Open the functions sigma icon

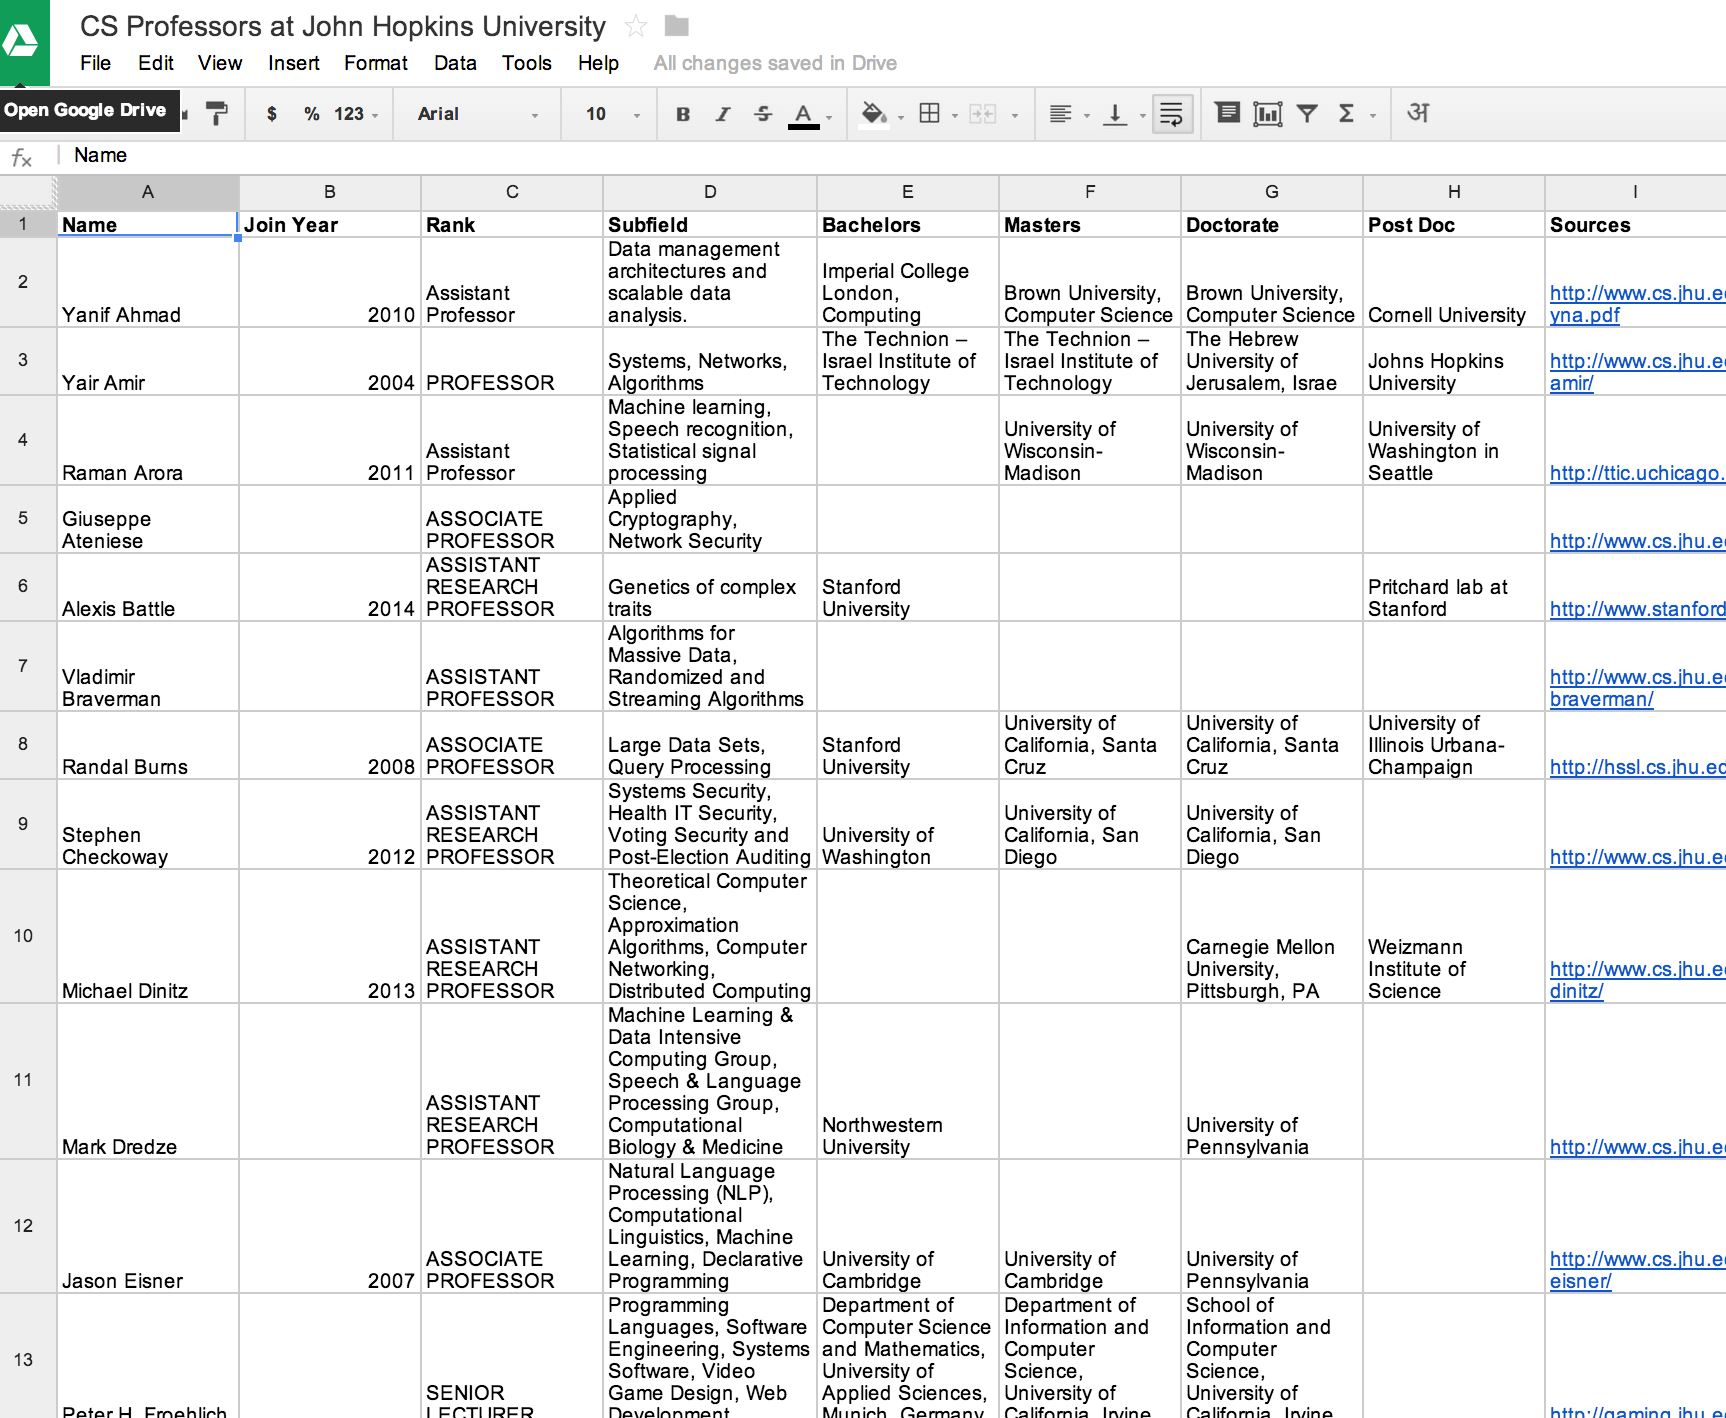[x=1346, y=113]
